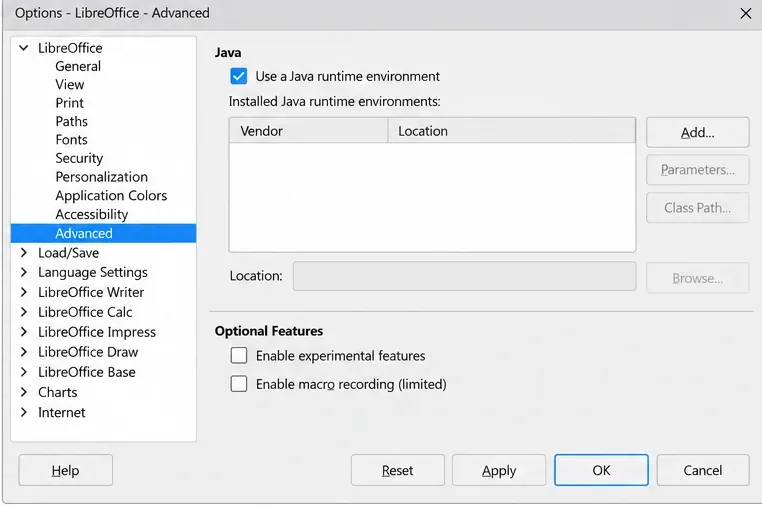Click the Location path field
Viewport: 762px width, 506px height.
point(464,276)
